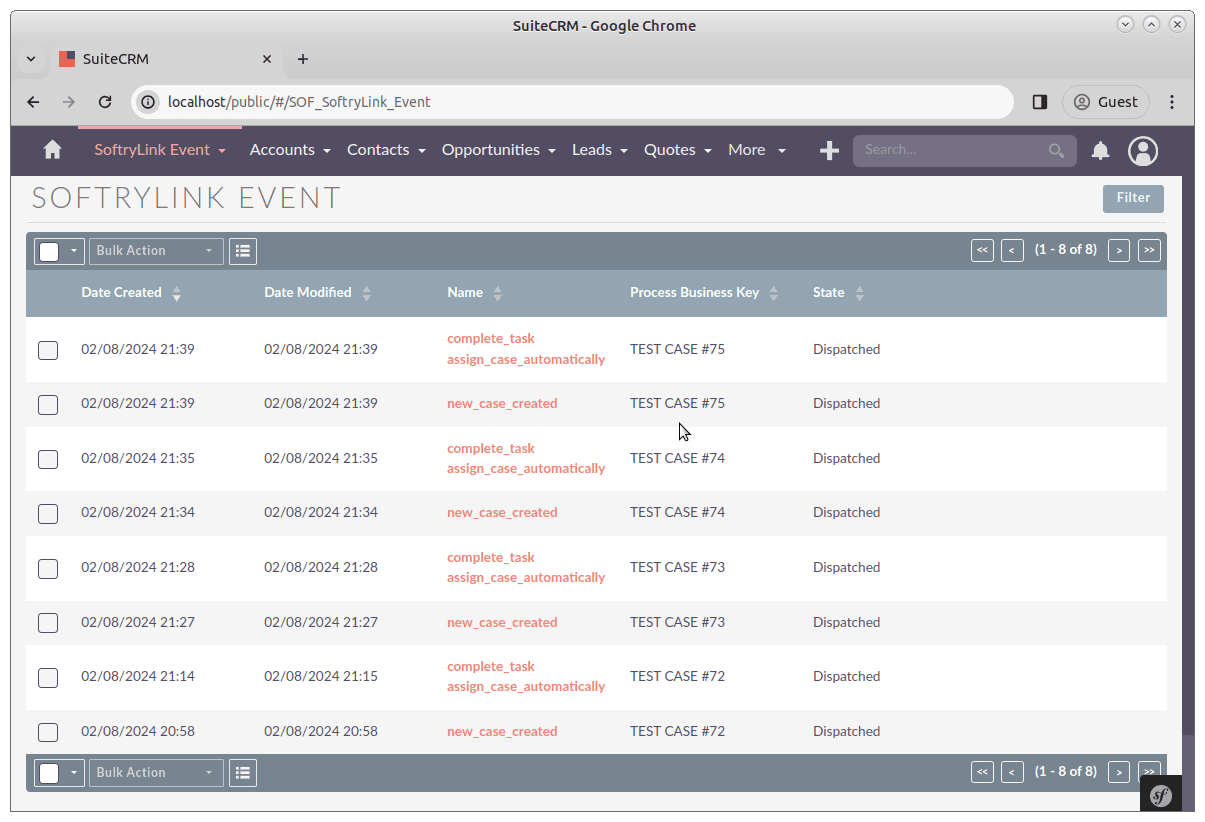Screen dimensions: 1205x822
Task: Sort by Date Modified using its sort arrows
Action: click(x=367, y=293)
